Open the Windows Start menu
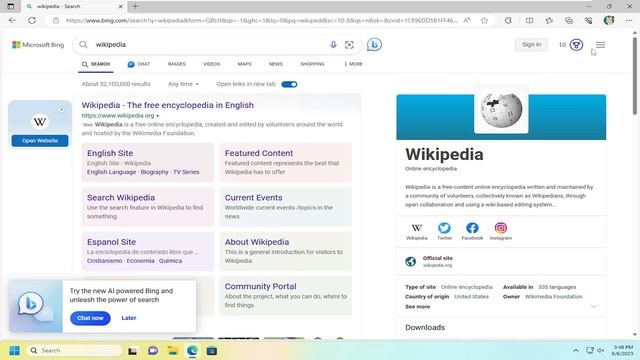 tap(14, 351)
